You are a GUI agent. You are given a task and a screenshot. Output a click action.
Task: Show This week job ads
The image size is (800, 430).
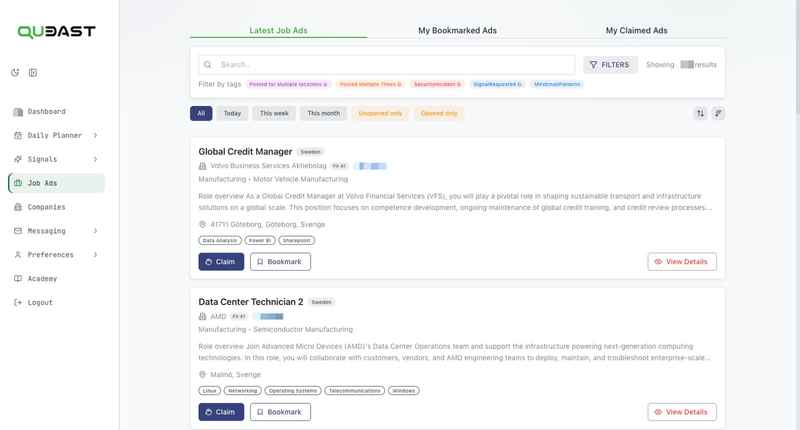click(x=274, y=113)
